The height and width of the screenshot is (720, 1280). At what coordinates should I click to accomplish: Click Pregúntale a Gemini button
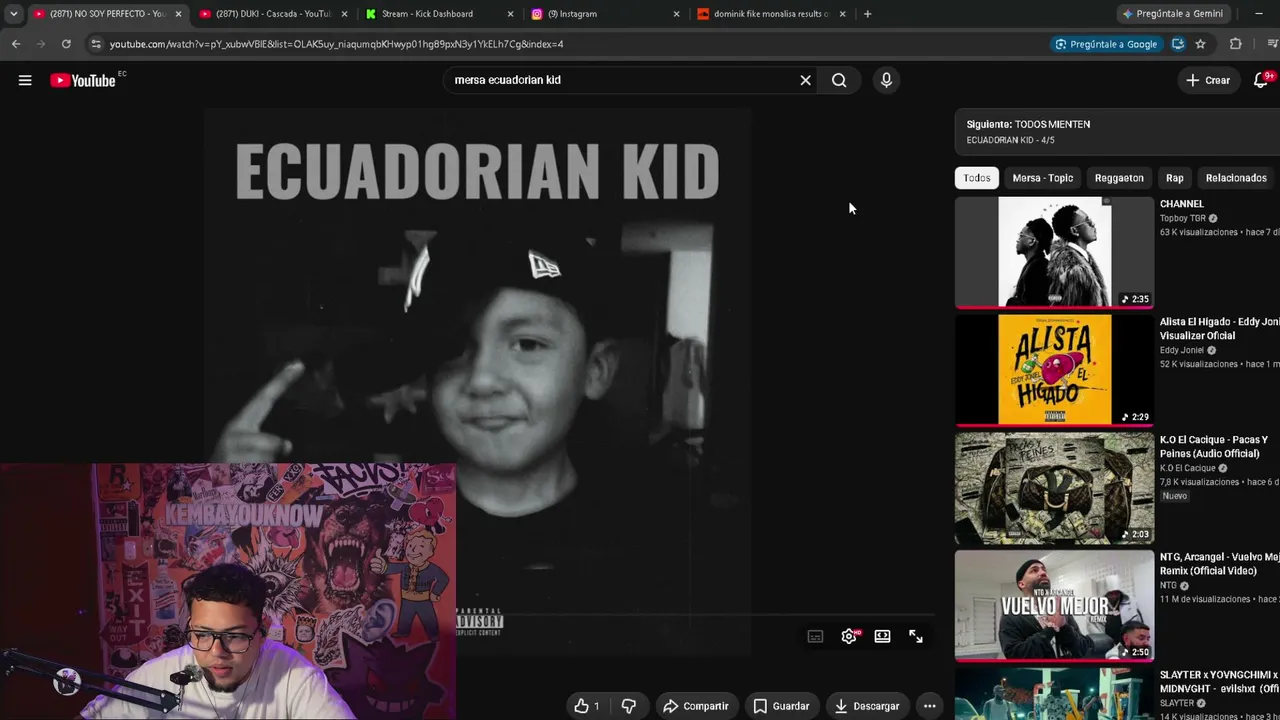tap(1174, 14)
